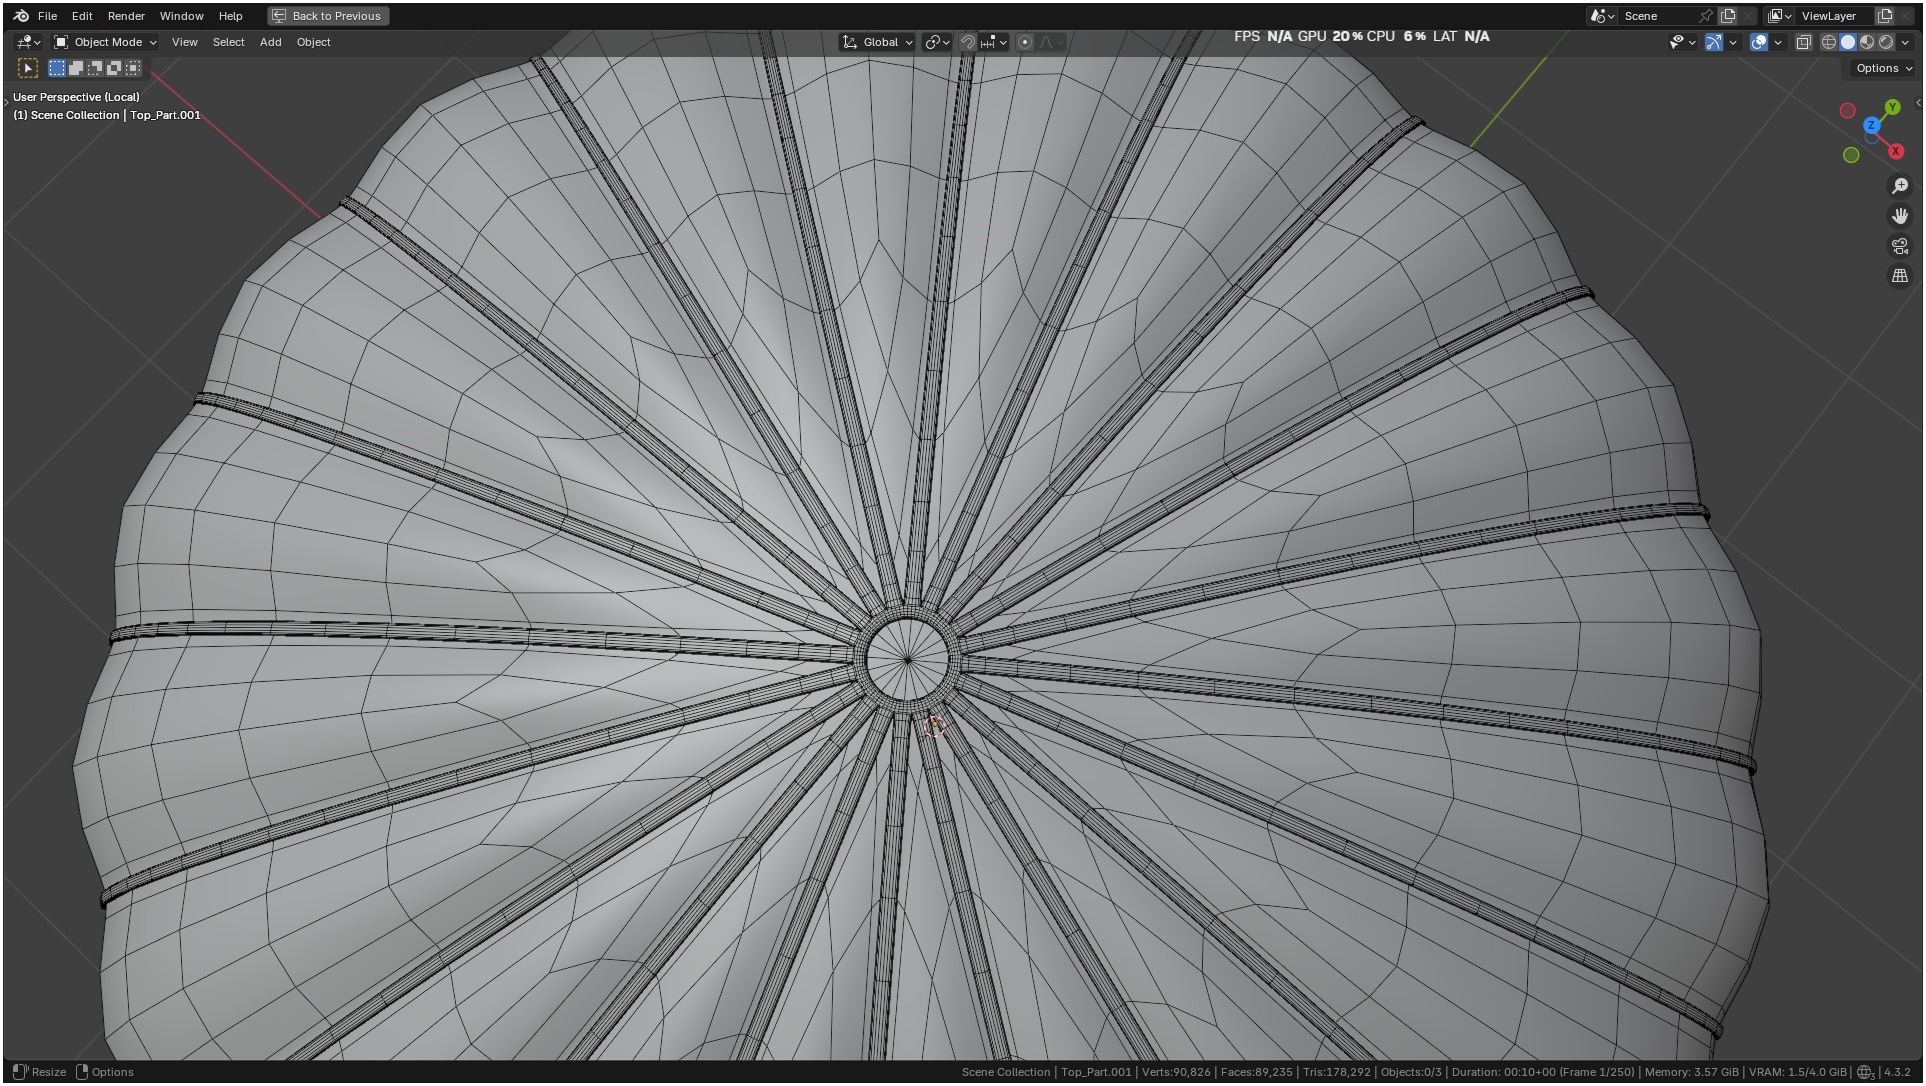Click 'User Perspective (Local)' viewport text

click(x=76, y=97)
